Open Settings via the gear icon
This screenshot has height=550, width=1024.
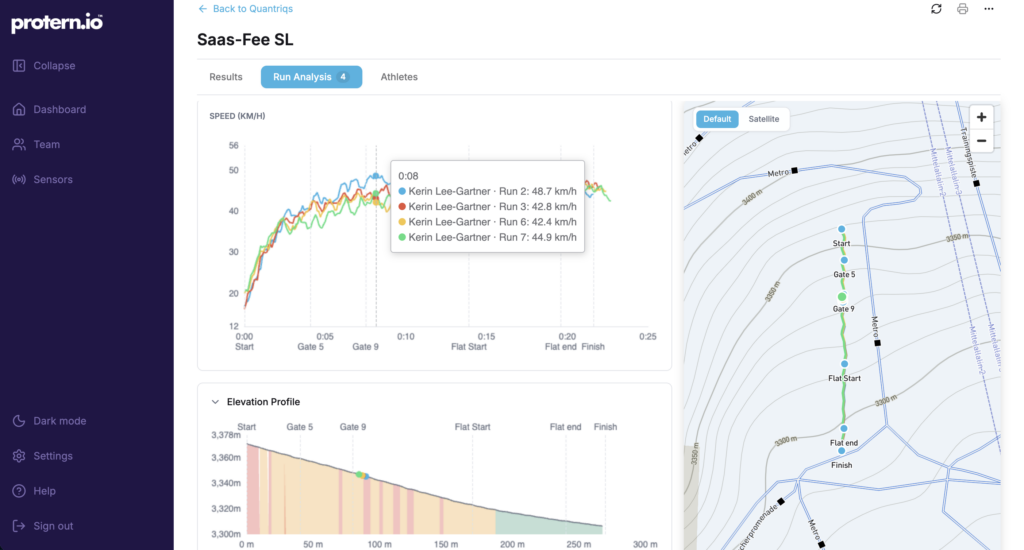tap(19, 456)
